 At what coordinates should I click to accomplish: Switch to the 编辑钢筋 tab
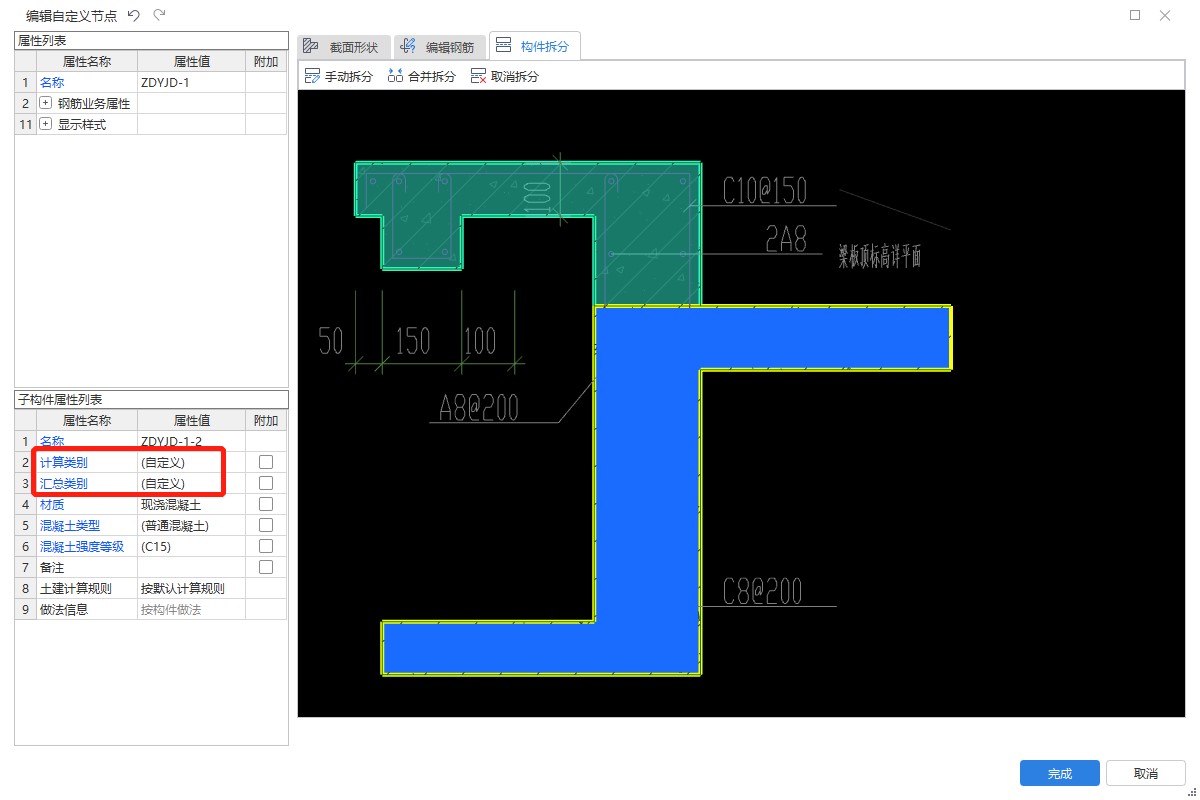[x=439, y=46]
